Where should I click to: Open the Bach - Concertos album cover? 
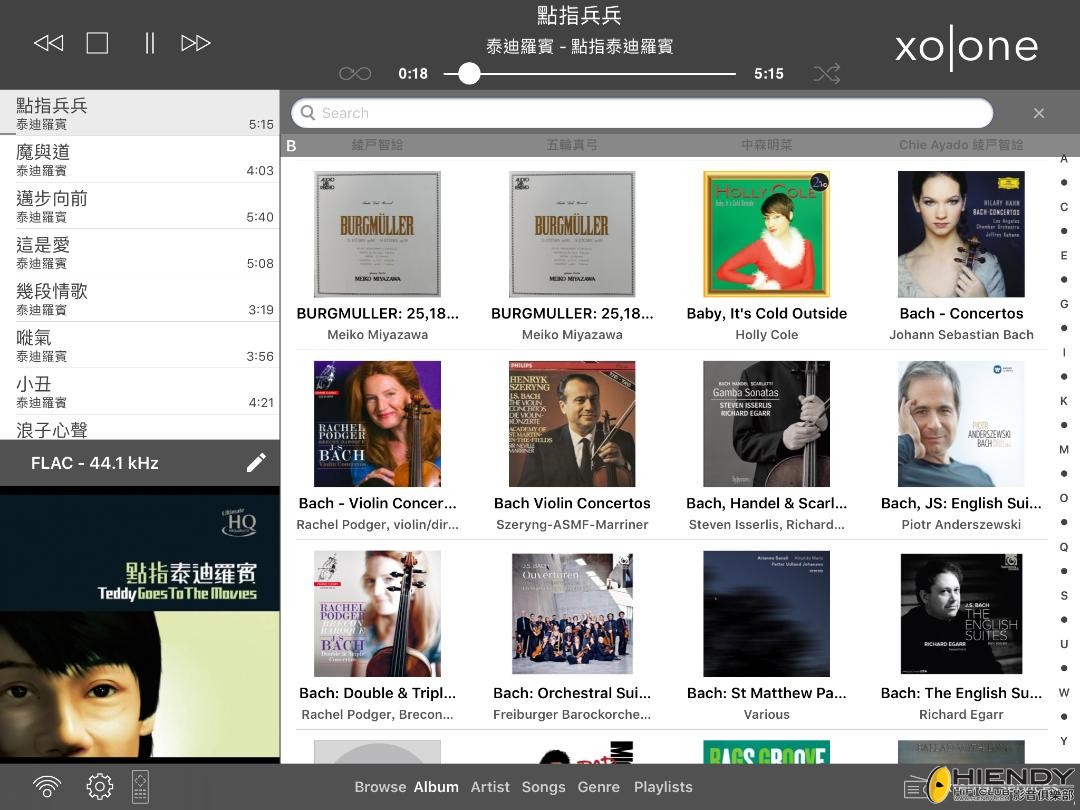961,234
